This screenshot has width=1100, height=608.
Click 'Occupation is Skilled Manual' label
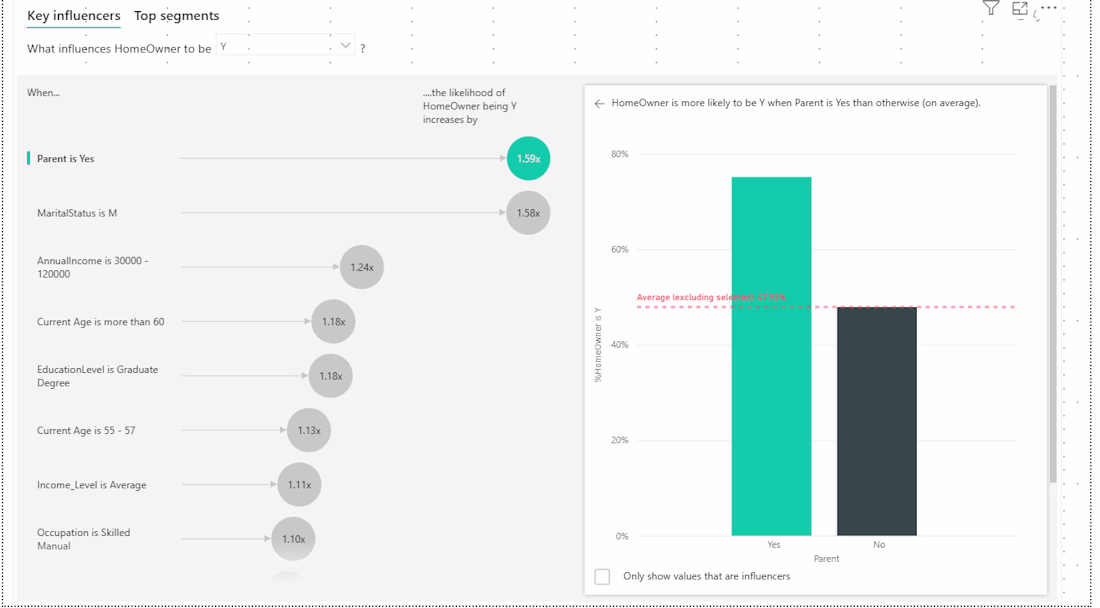83,539
